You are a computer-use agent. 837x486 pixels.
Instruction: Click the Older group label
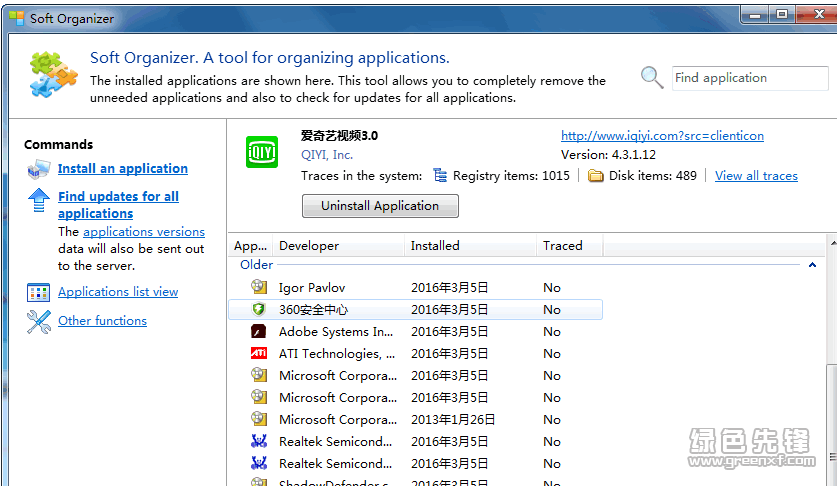pos(256,265)
